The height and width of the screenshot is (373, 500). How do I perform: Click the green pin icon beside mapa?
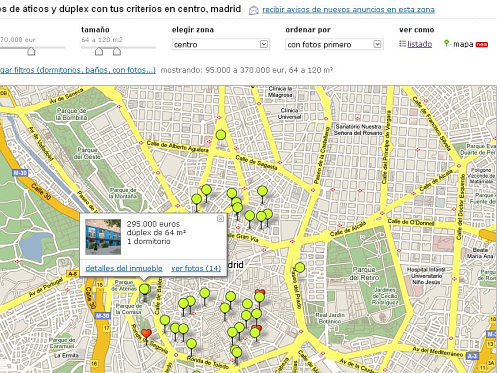[x=447, y=43]
